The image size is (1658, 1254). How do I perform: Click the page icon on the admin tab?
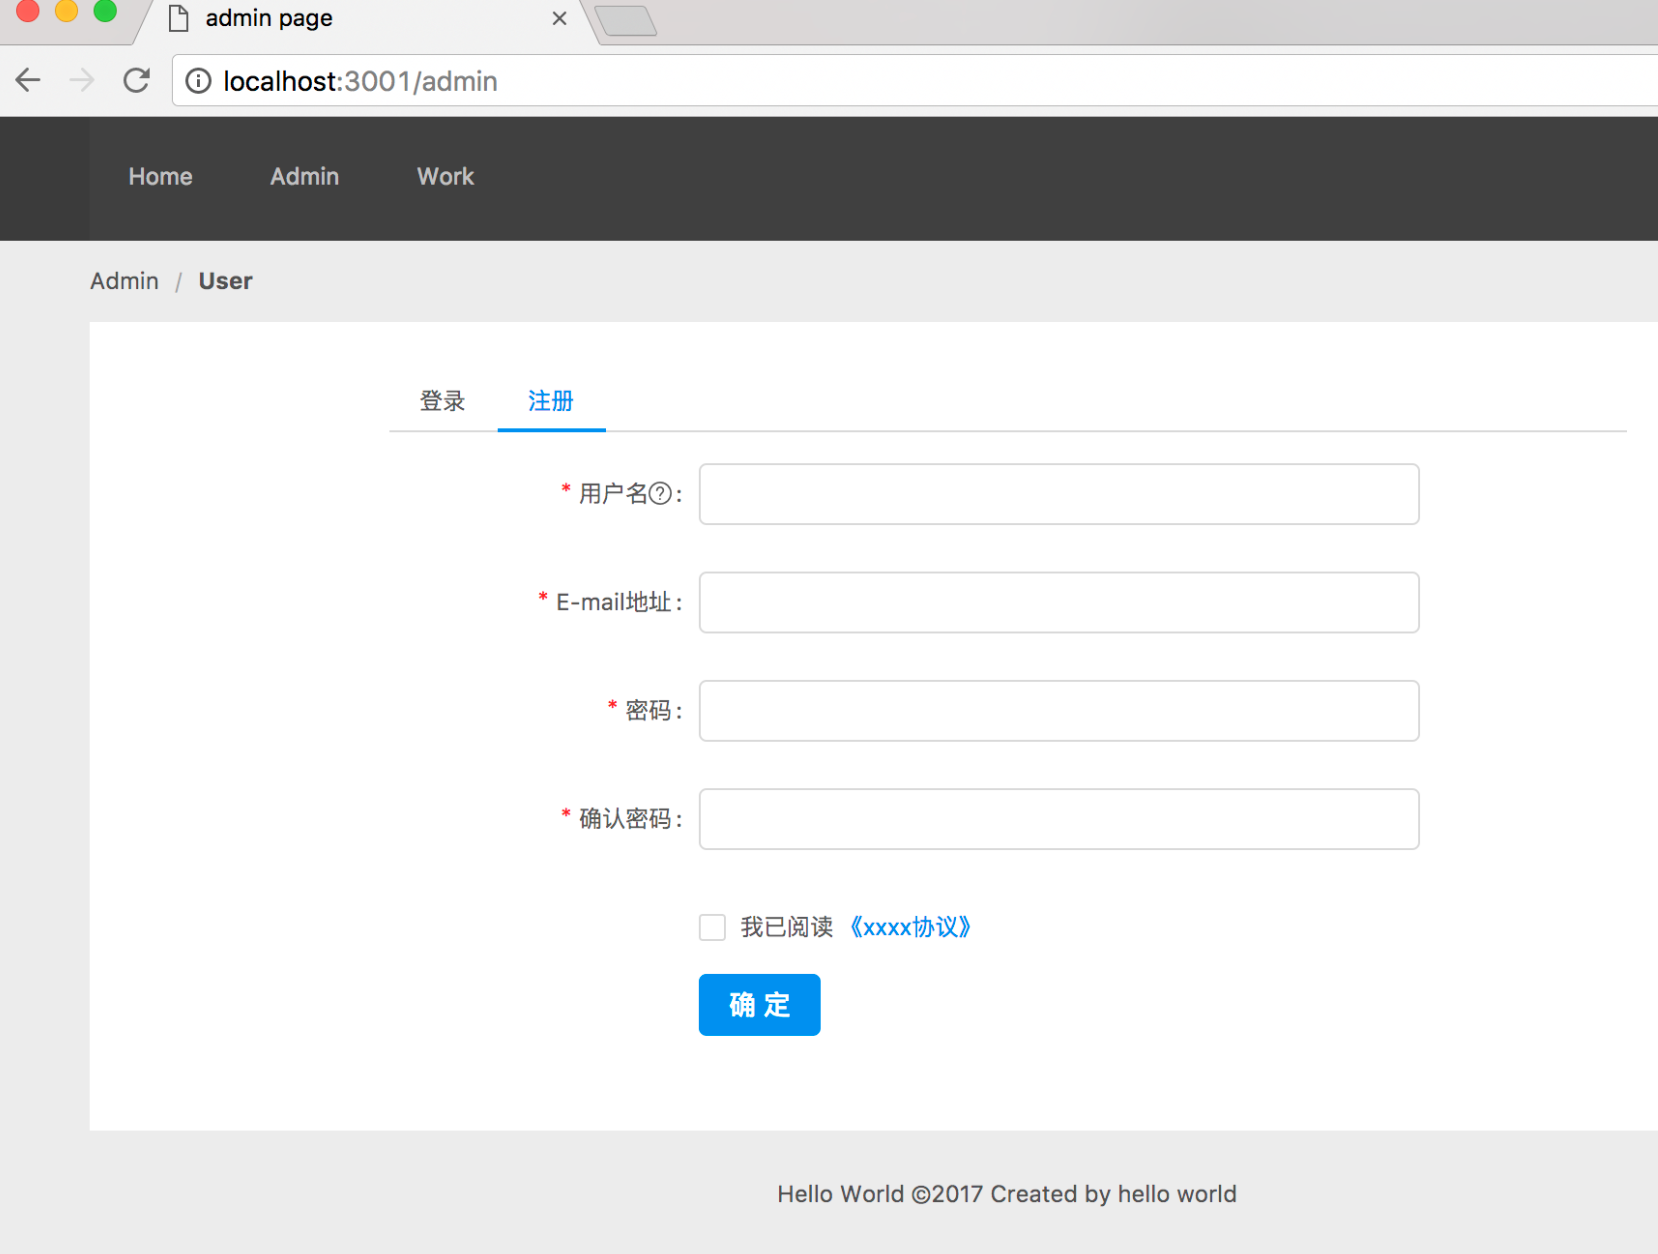pos(179,18)
